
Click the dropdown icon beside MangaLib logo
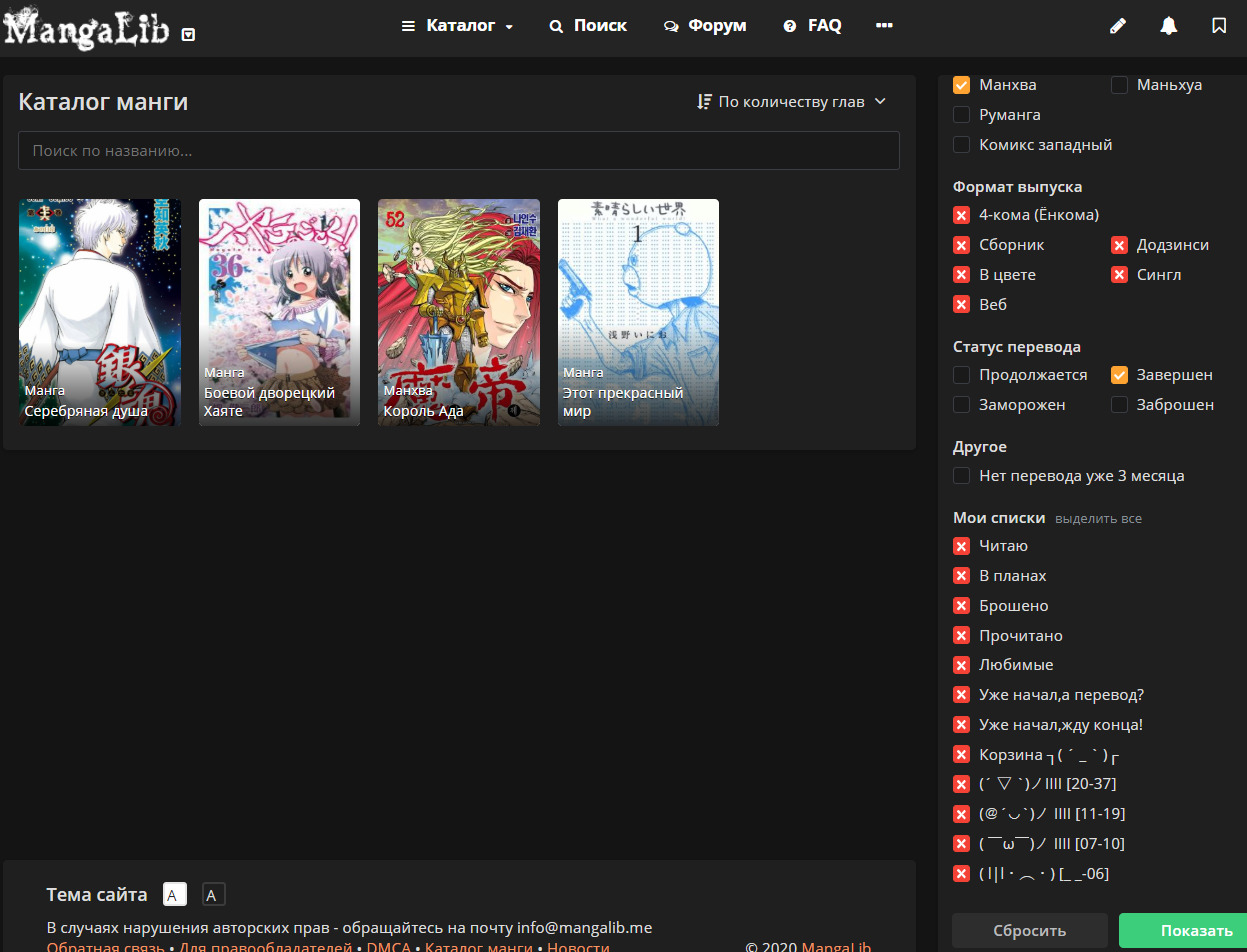coord(188,35)
